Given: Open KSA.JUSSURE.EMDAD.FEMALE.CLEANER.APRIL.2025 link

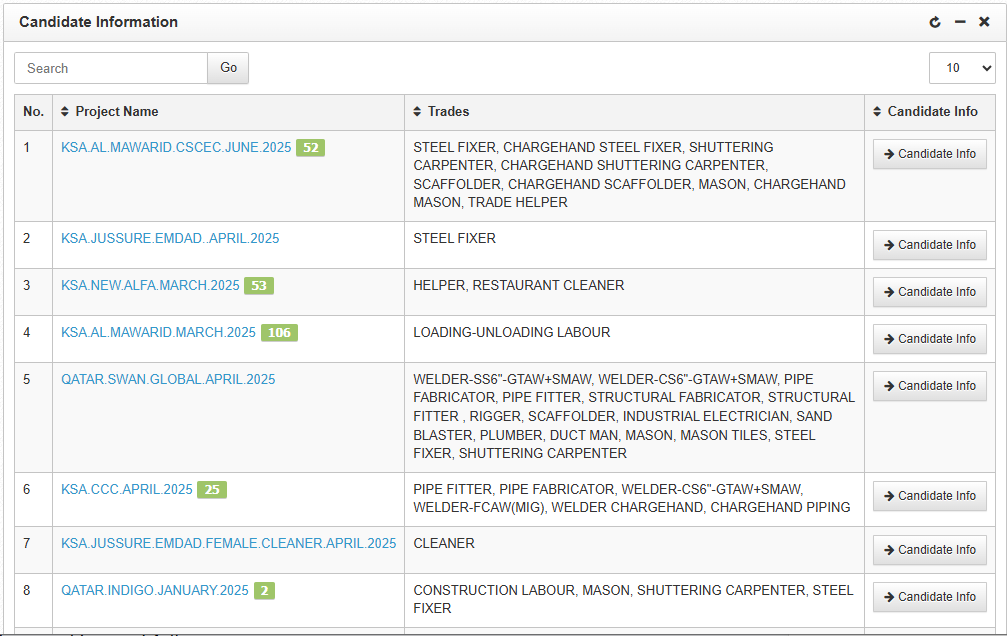Looking at the screenshot, I should pyautogui.click(x=228, y=544).
